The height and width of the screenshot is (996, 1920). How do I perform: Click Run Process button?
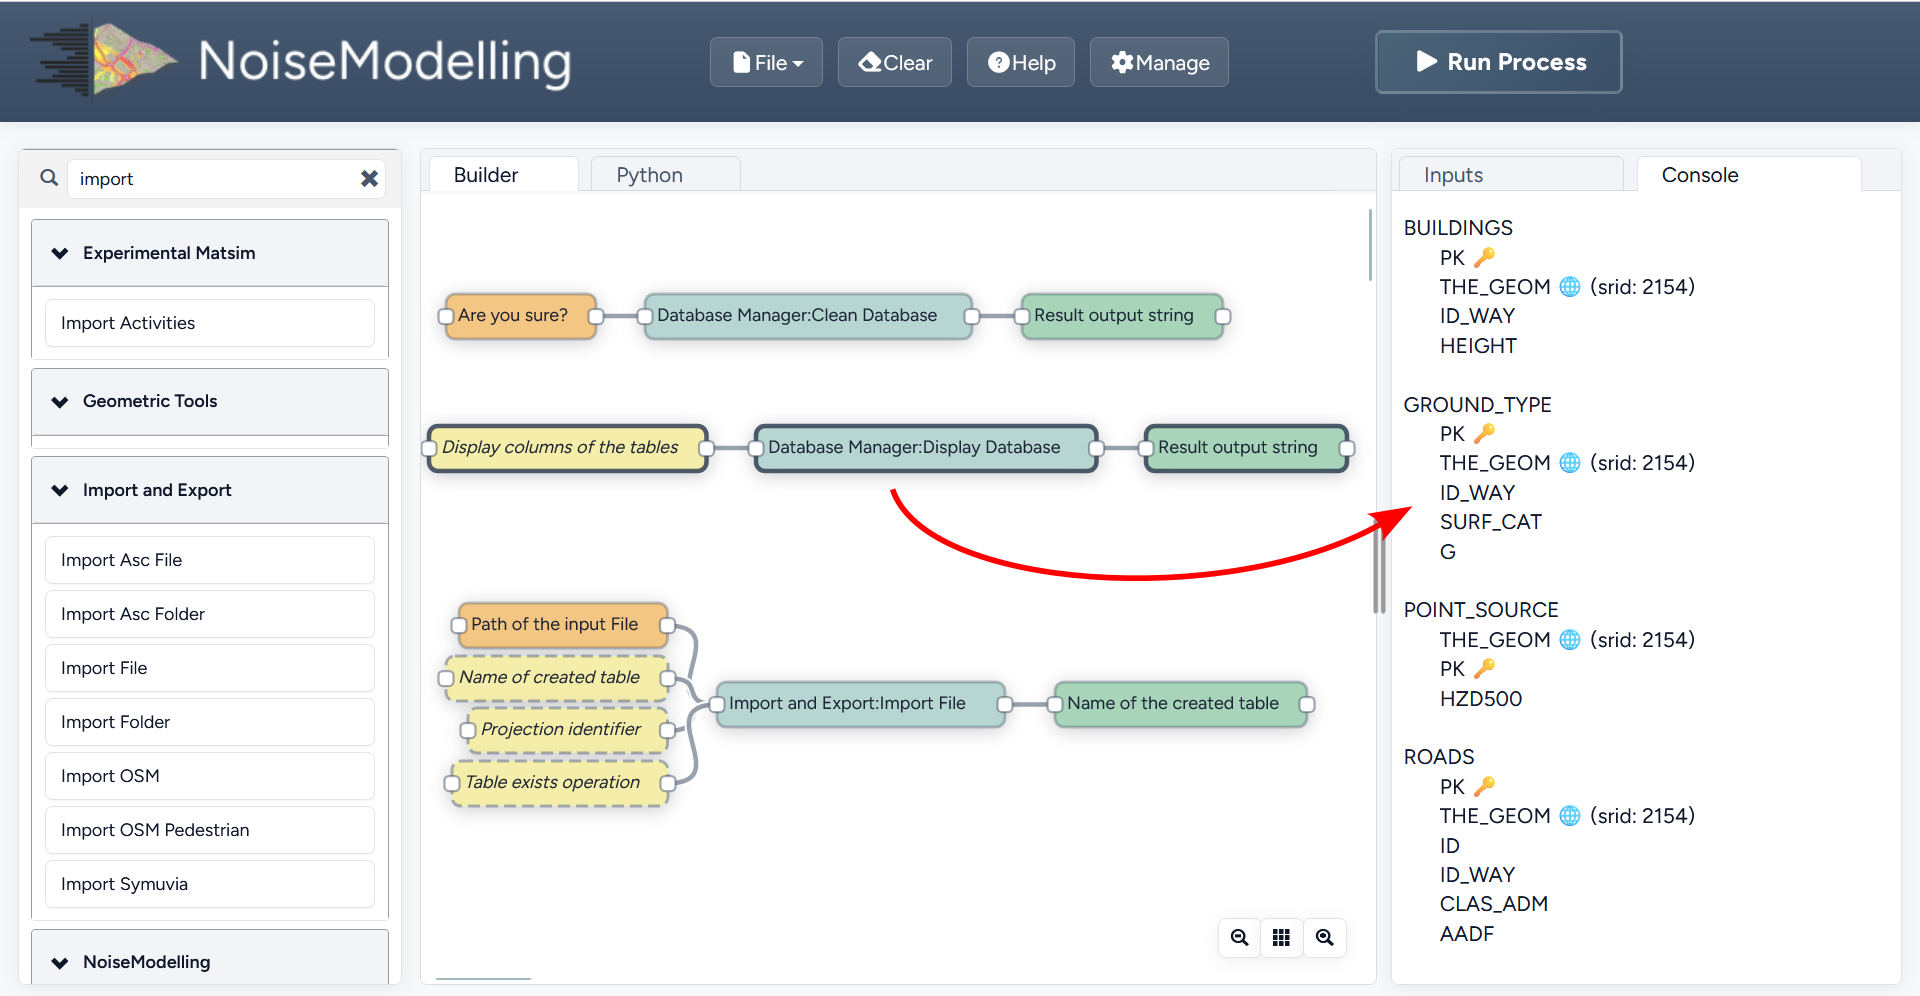tap(1499, 62)
